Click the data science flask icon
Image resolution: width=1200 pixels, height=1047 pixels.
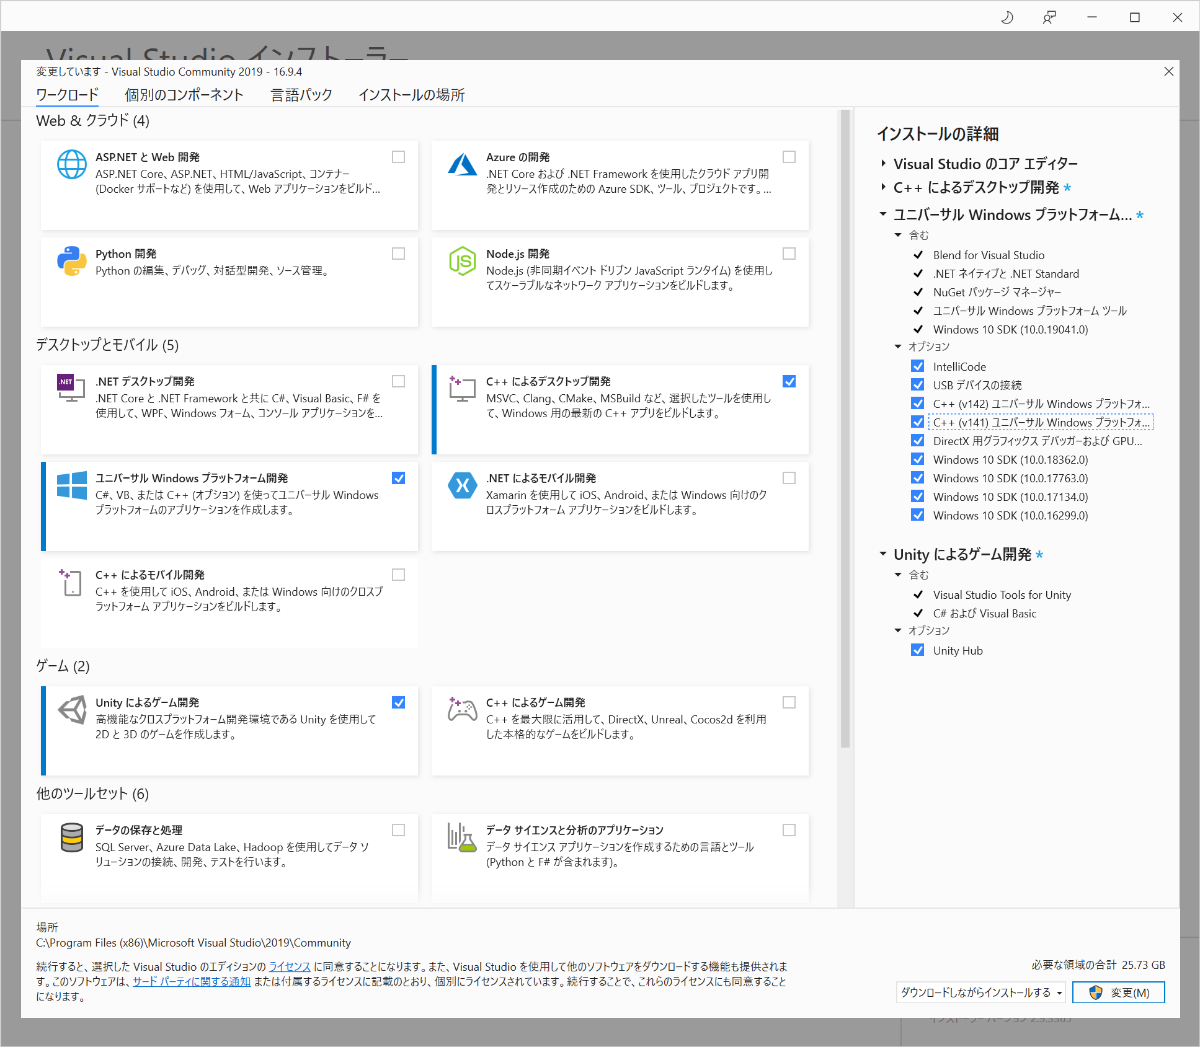462,838
